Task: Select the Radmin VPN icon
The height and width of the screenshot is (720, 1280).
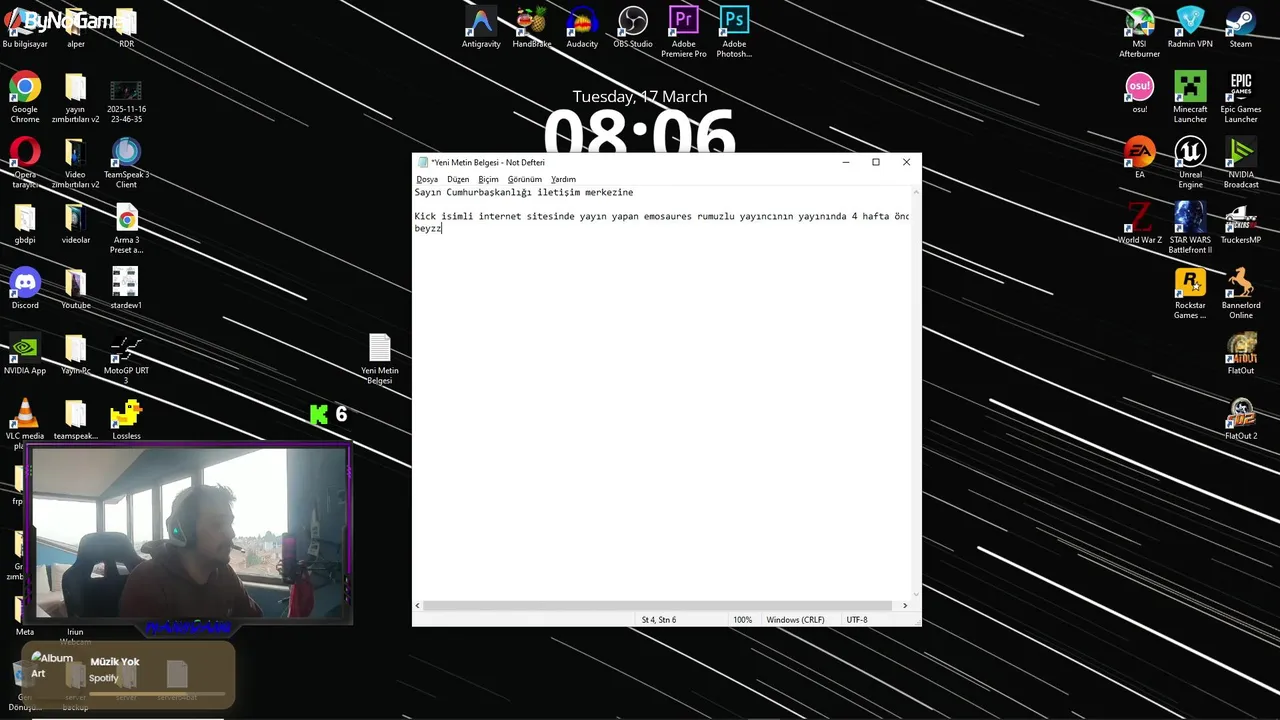Action: [1190, 27]
